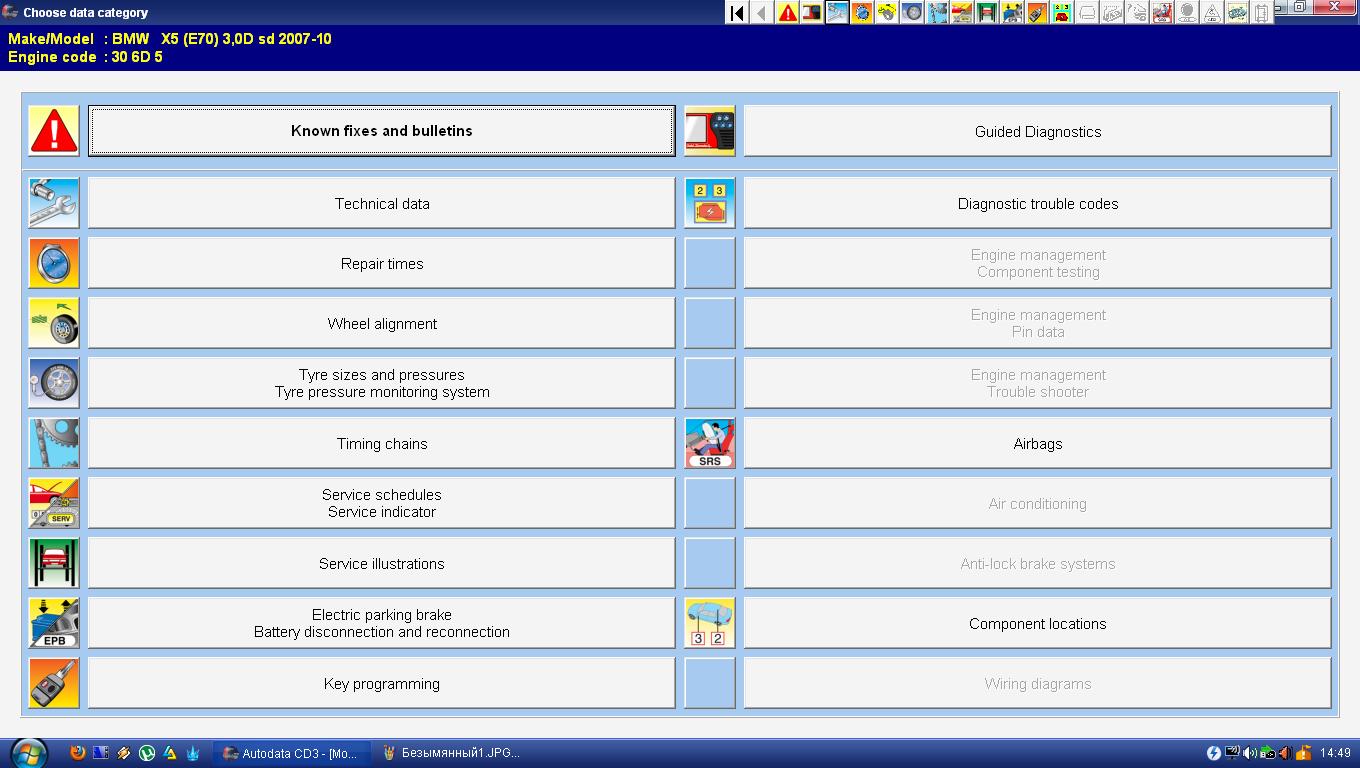The width and height of the screenshot is (1360, 768).
Task: Click the first-page arrow in the top toolbar
Action: coord(738,13)
